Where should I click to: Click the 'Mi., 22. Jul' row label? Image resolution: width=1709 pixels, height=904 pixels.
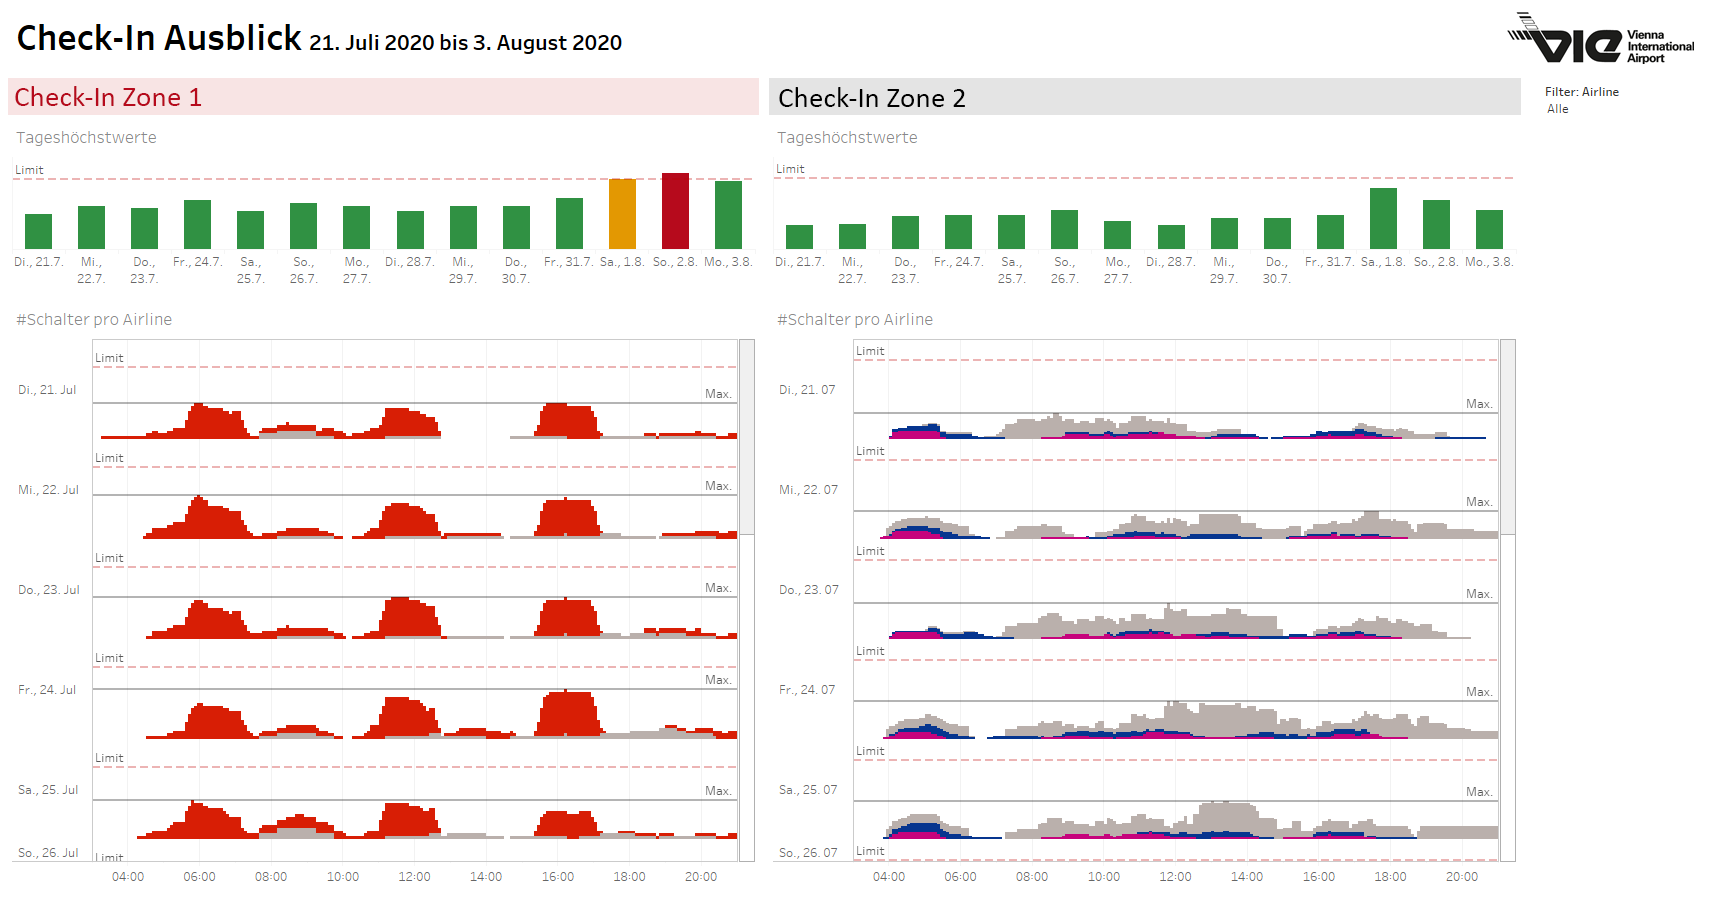click(x=48, y=490)
